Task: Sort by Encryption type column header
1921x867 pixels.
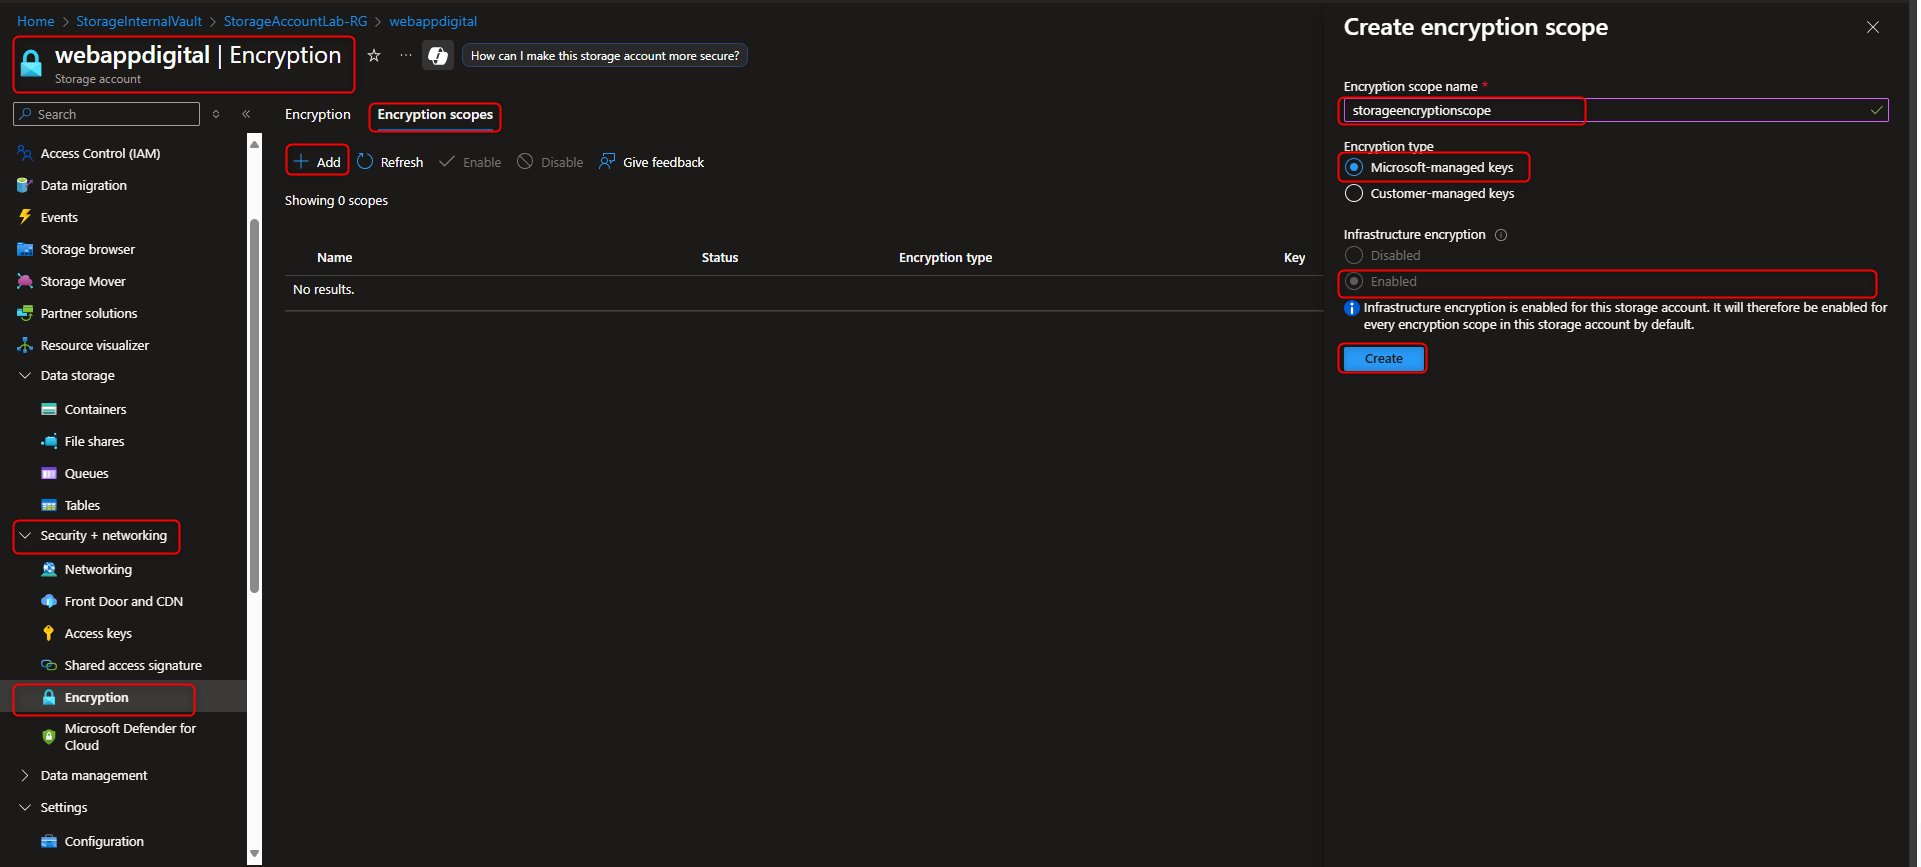Action: [945, 258]
